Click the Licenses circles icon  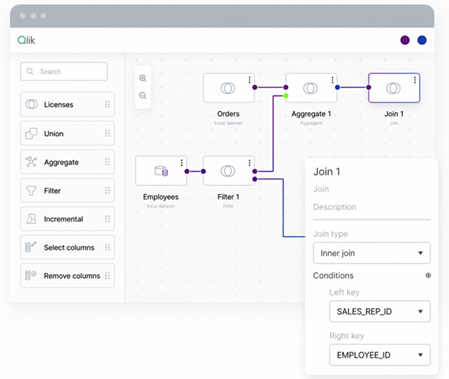[31, 104]
